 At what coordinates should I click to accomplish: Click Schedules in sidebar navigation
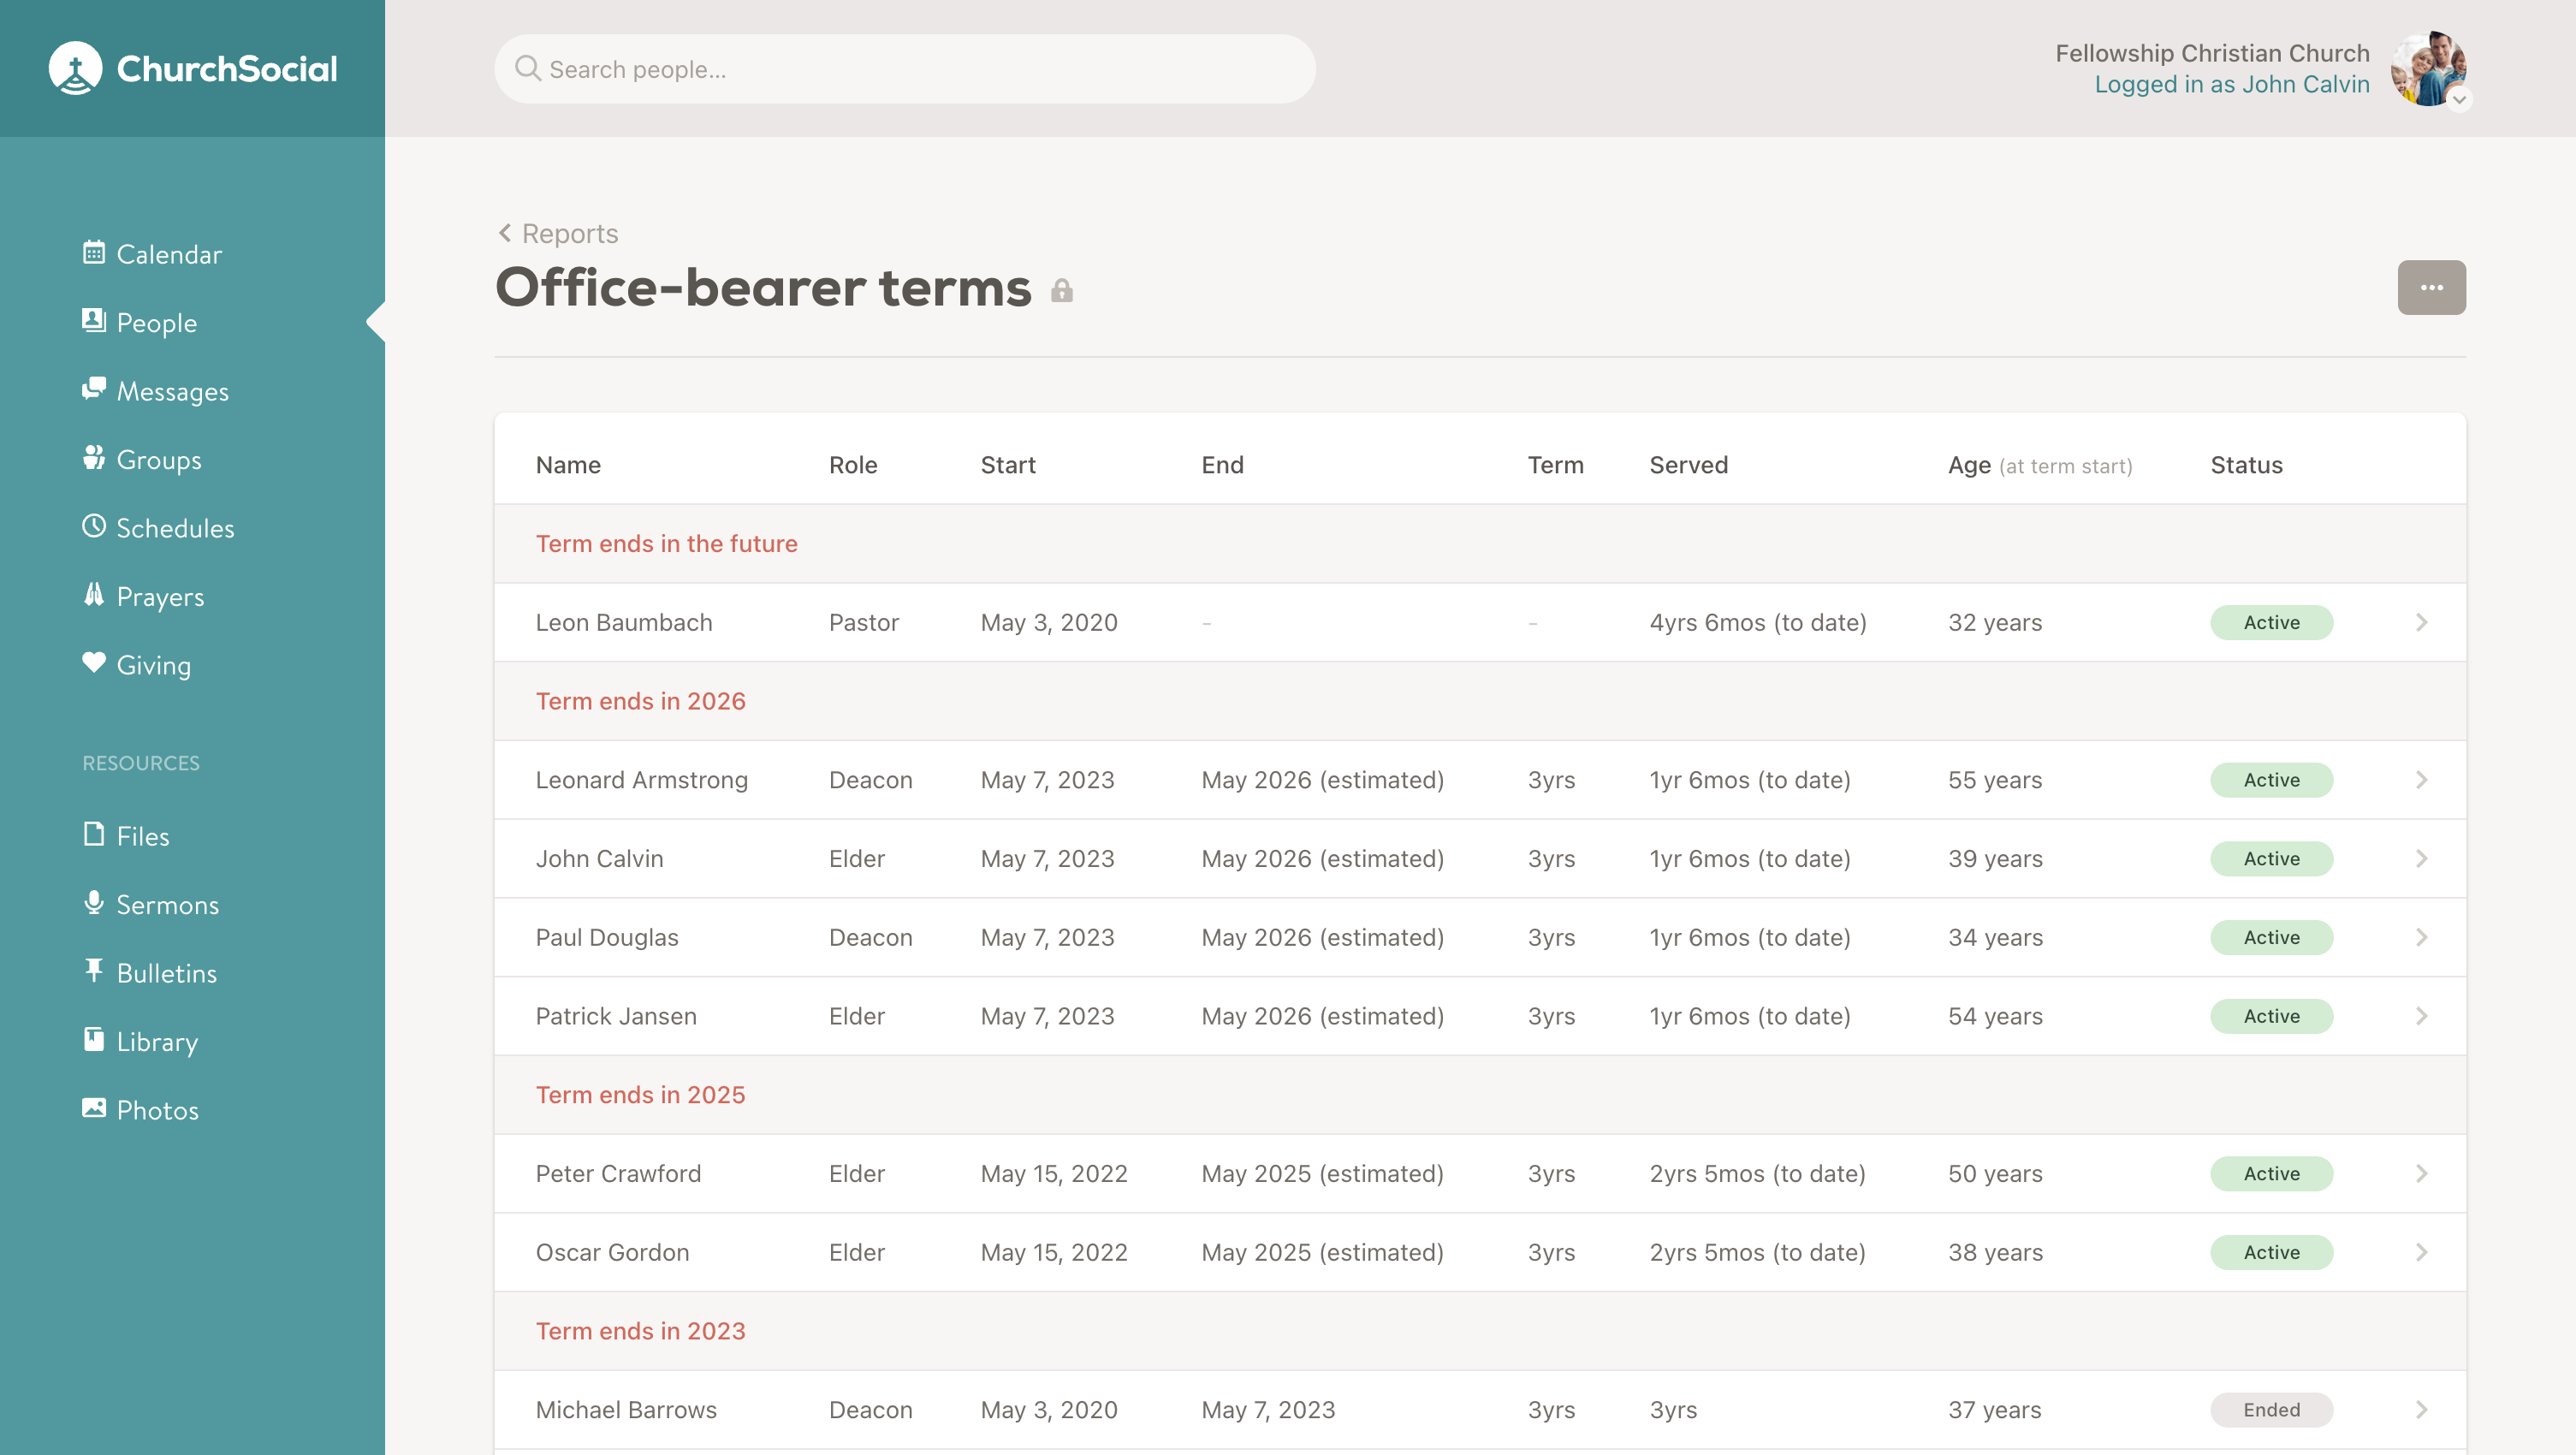click(x=175, y=527)
